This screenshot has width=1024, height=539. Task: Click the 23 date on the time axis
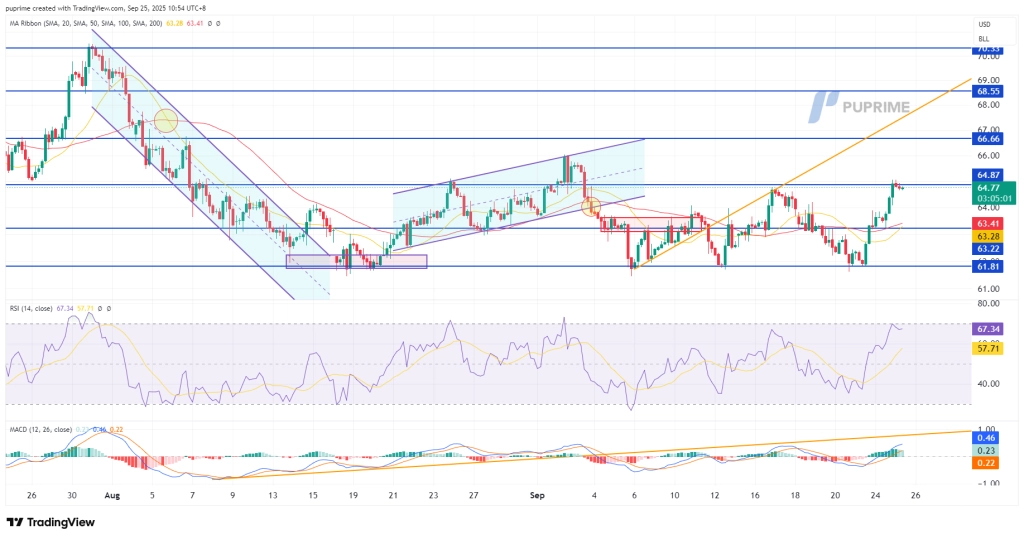point(434,496)
